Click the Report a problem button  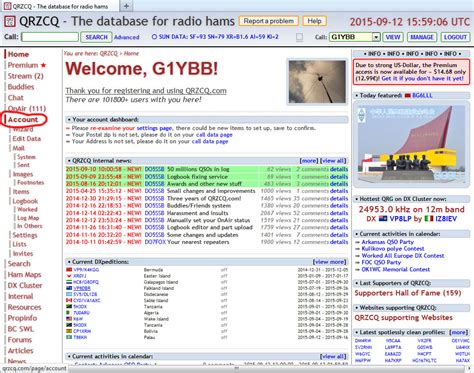click(x=269, y=21)
